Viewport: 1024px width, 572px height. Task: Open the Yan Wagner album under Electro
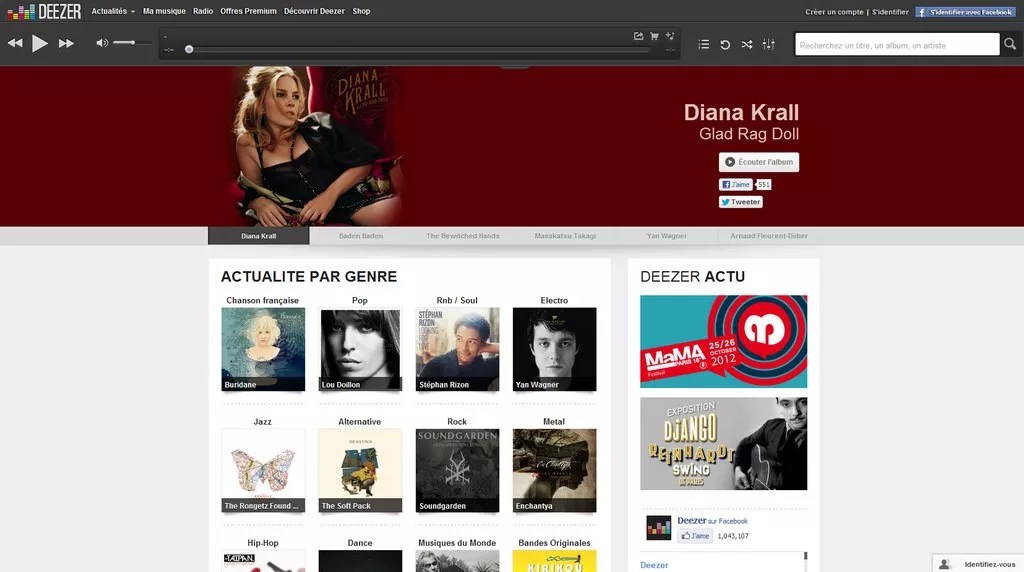pyautogui.click(x=554, y=349)
